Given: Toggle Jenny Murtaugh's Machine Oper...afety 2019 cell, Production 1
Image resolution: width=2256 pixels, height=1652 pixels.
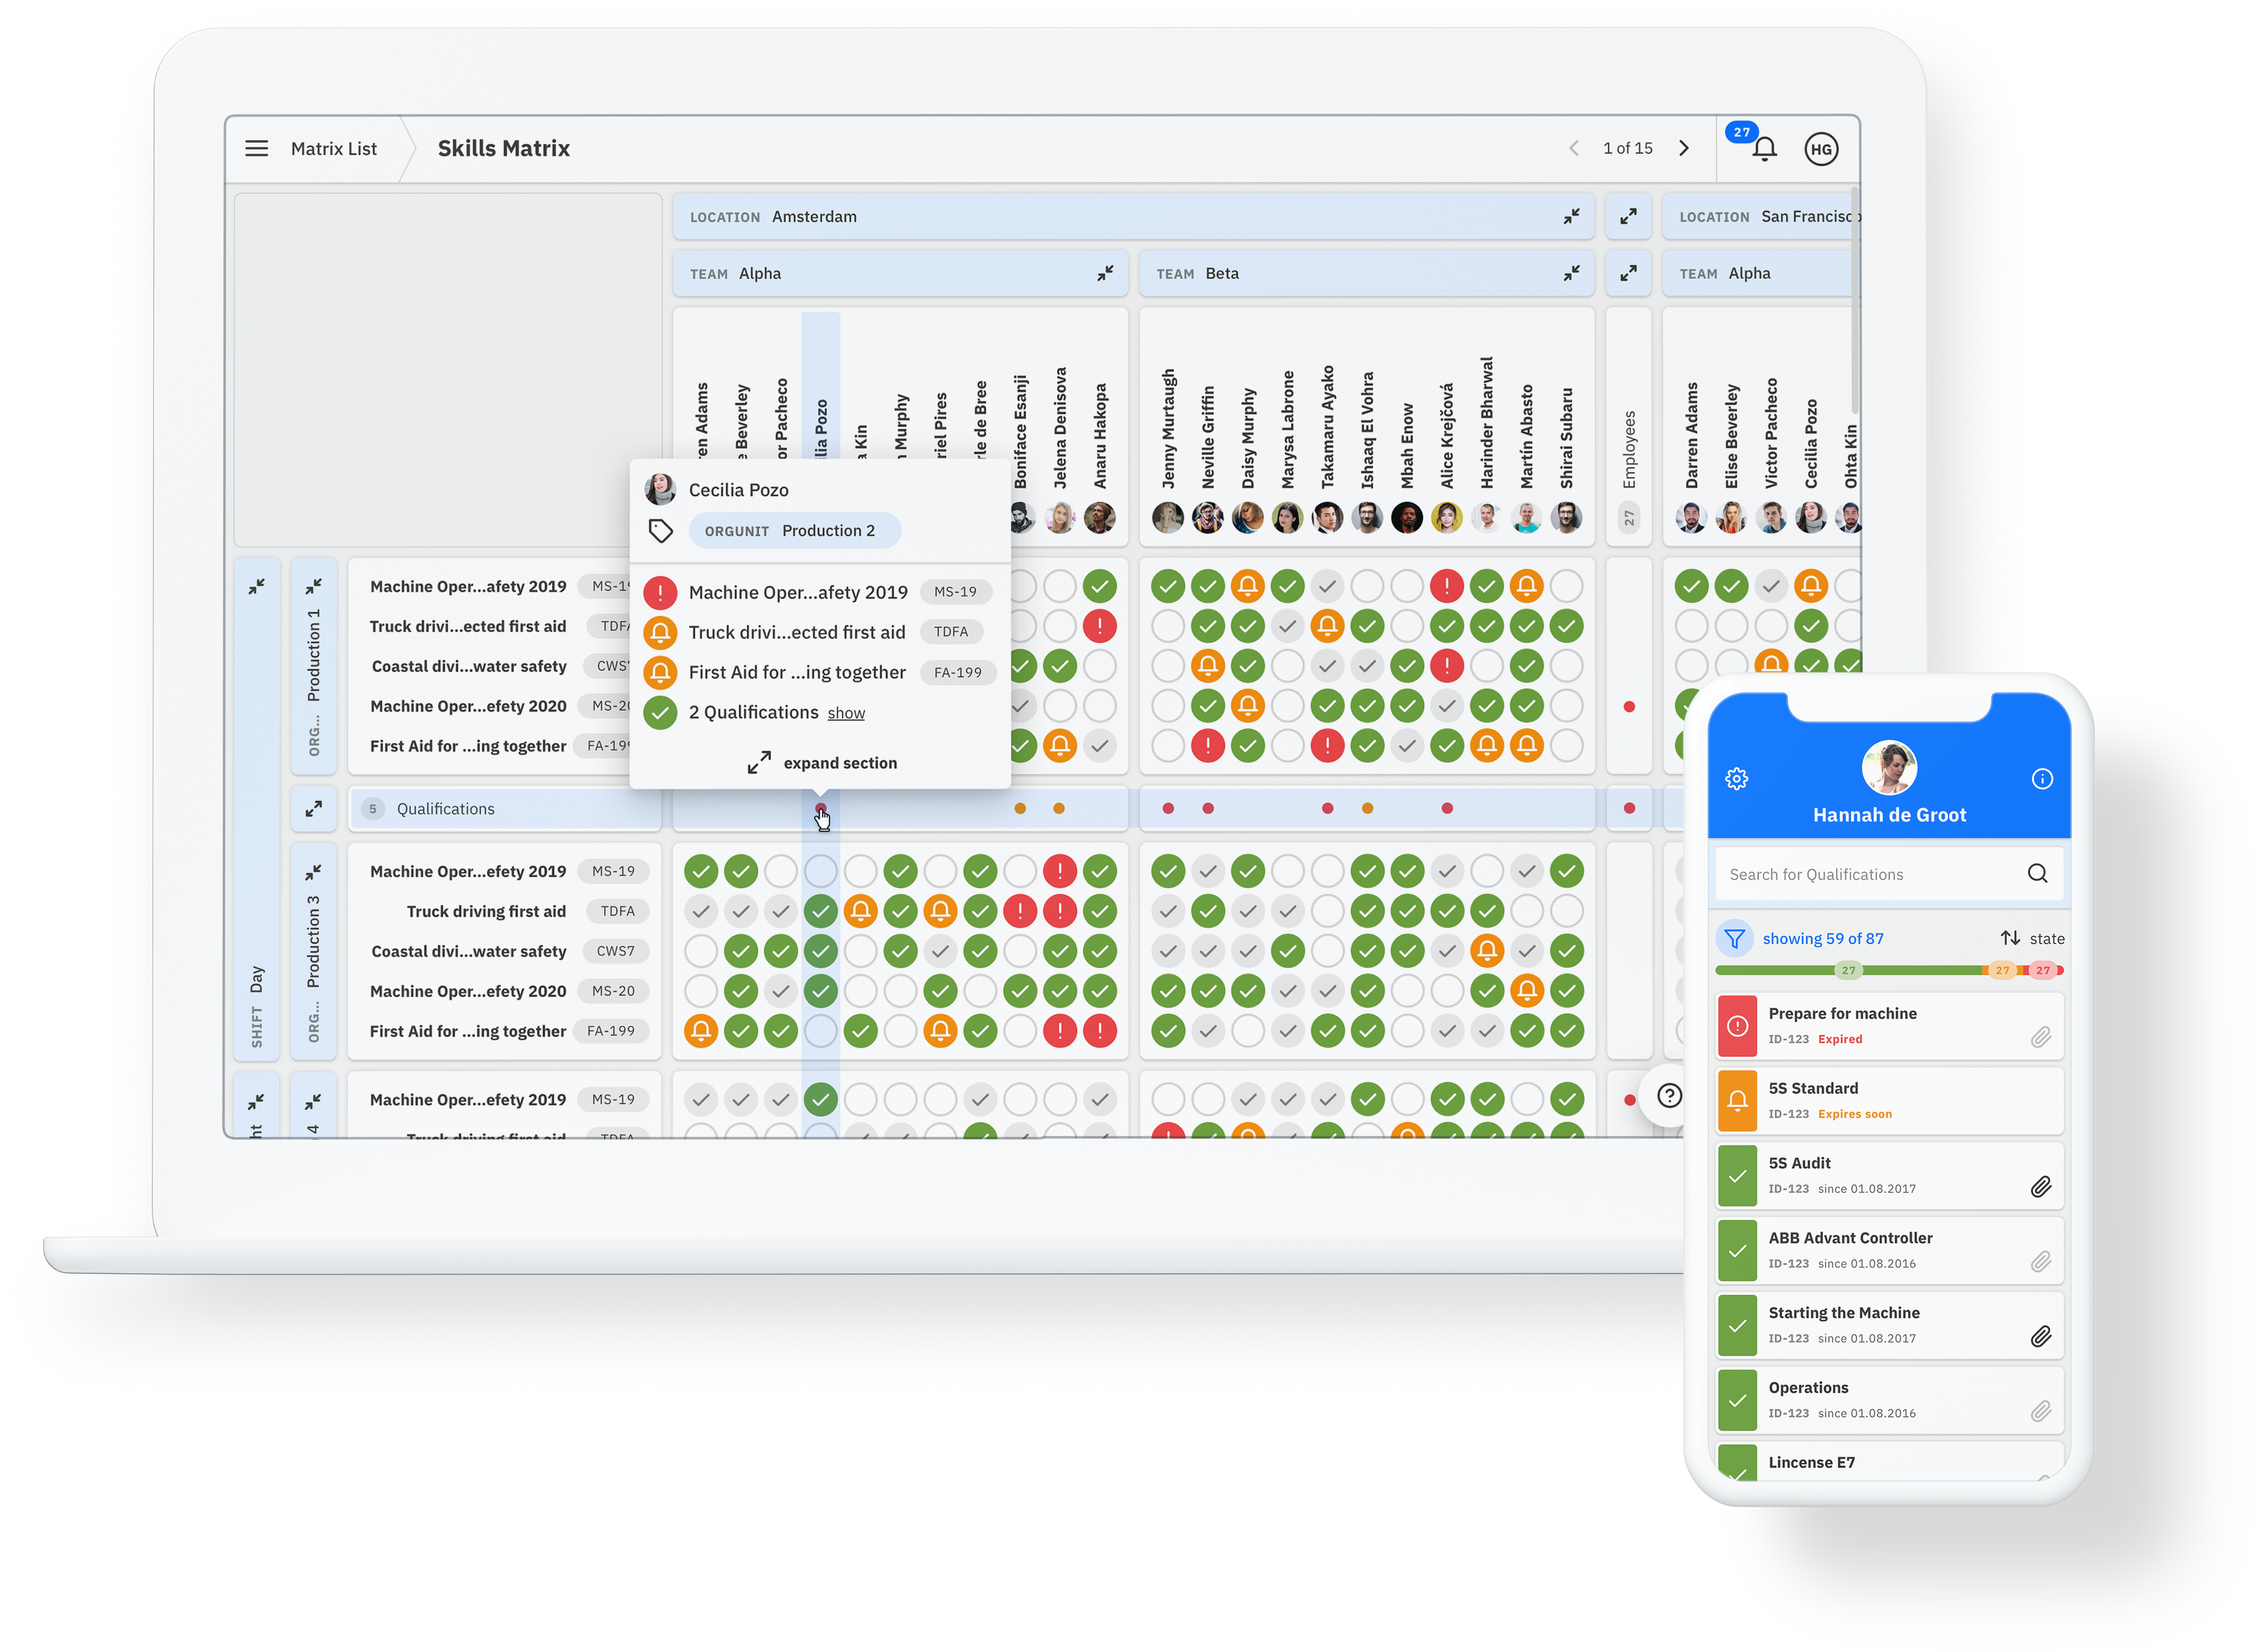Looking at the screenshot, I should pos(1167,586).
